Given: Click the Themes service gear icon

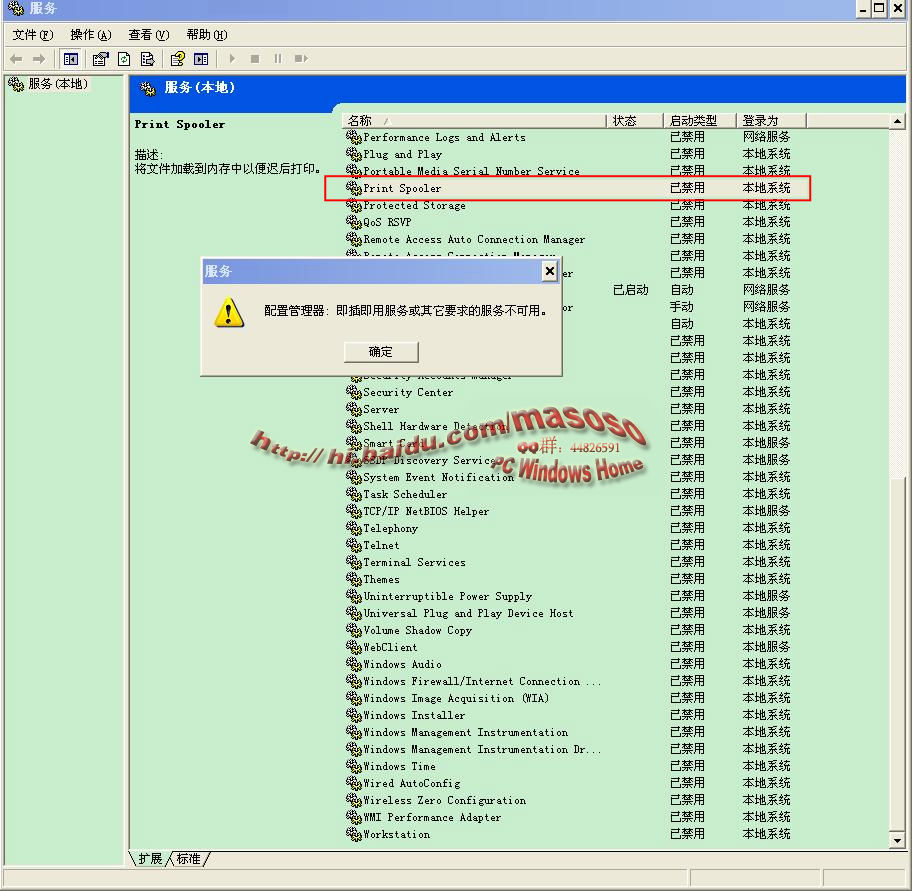Looking at the screenshot, I should [x=354, y=579].
